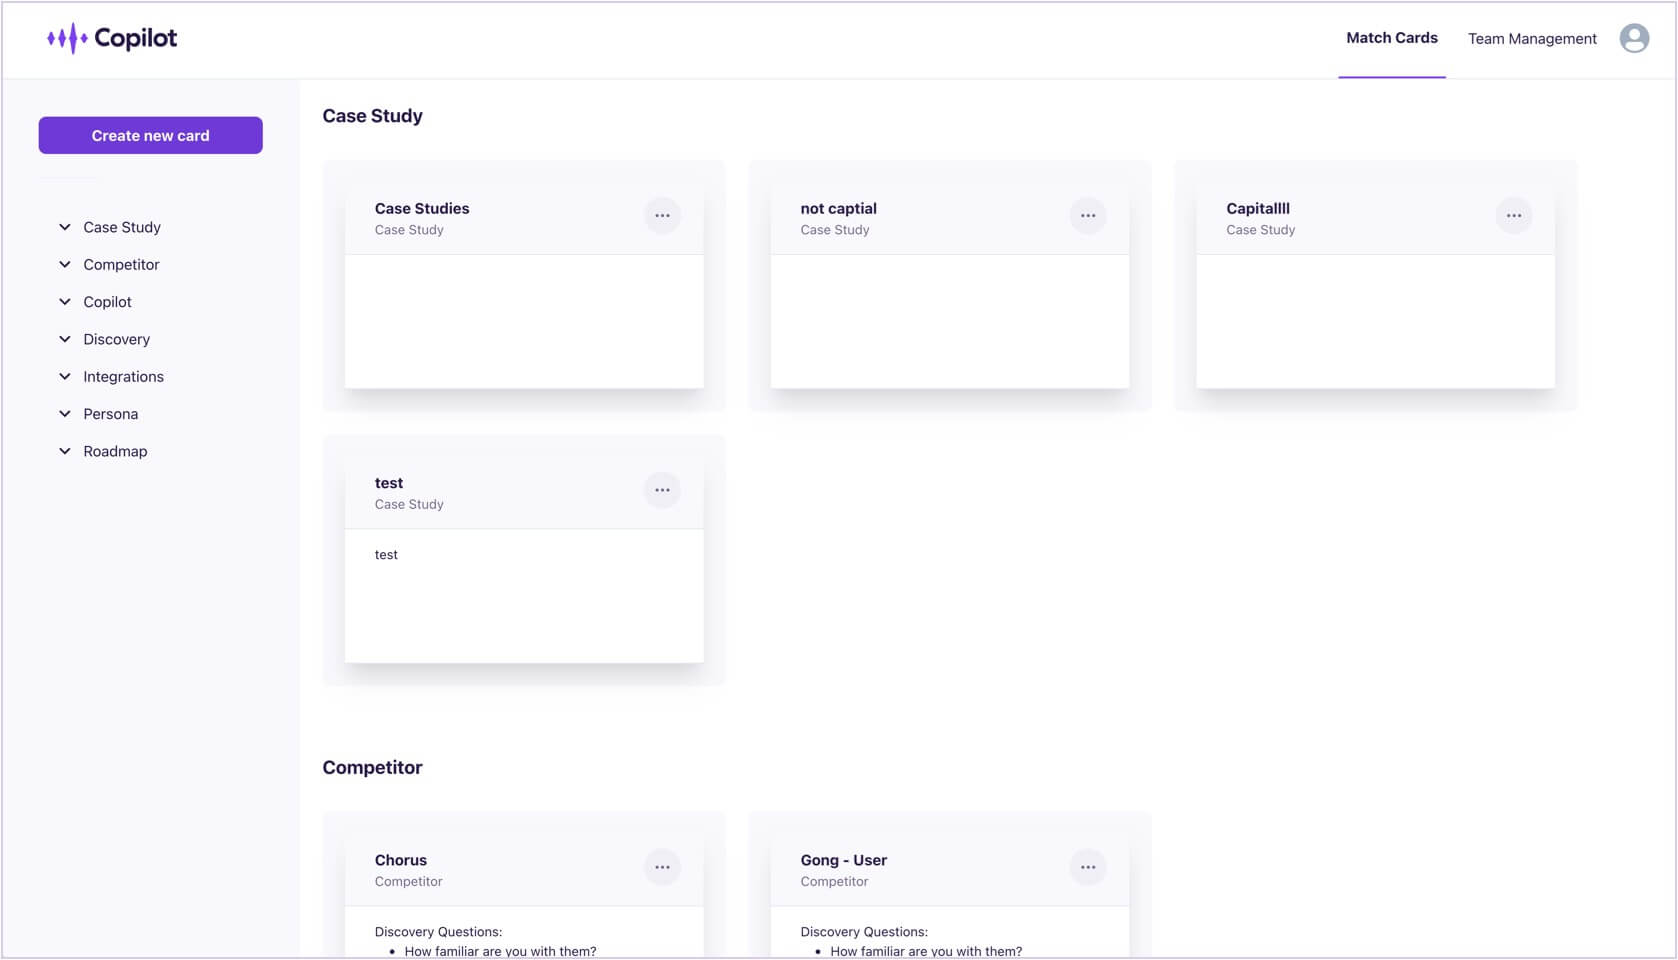
Task: Collapse the Discovery sidebar section
Action: (x=65, y=339)
